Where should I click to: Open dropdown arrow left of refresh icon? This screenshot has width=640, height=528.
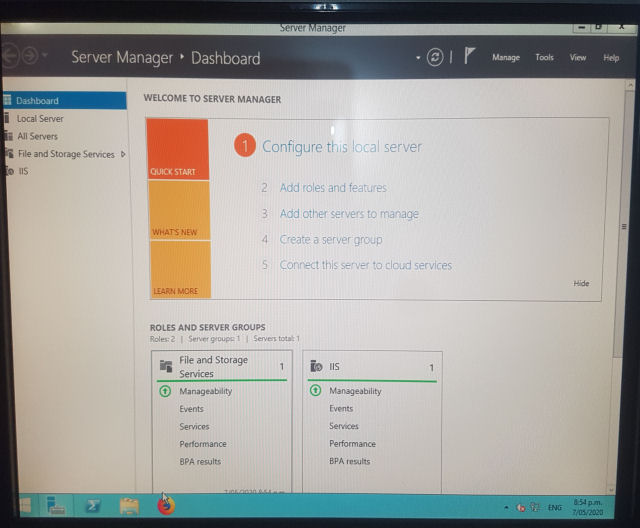pos(418,58)
